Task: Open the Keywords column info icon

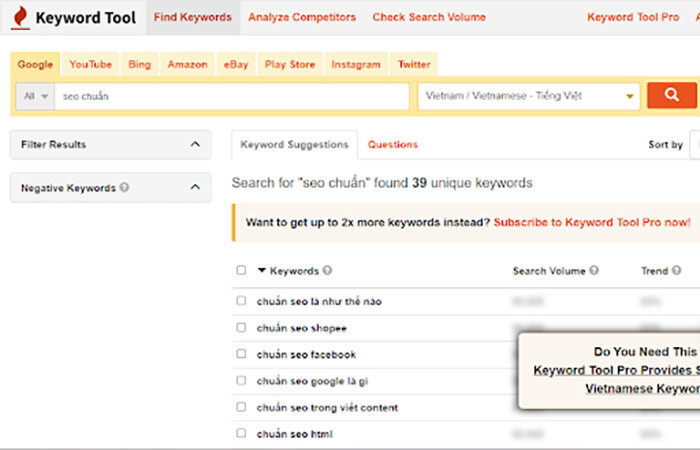Action: click(x=327, y=271)
